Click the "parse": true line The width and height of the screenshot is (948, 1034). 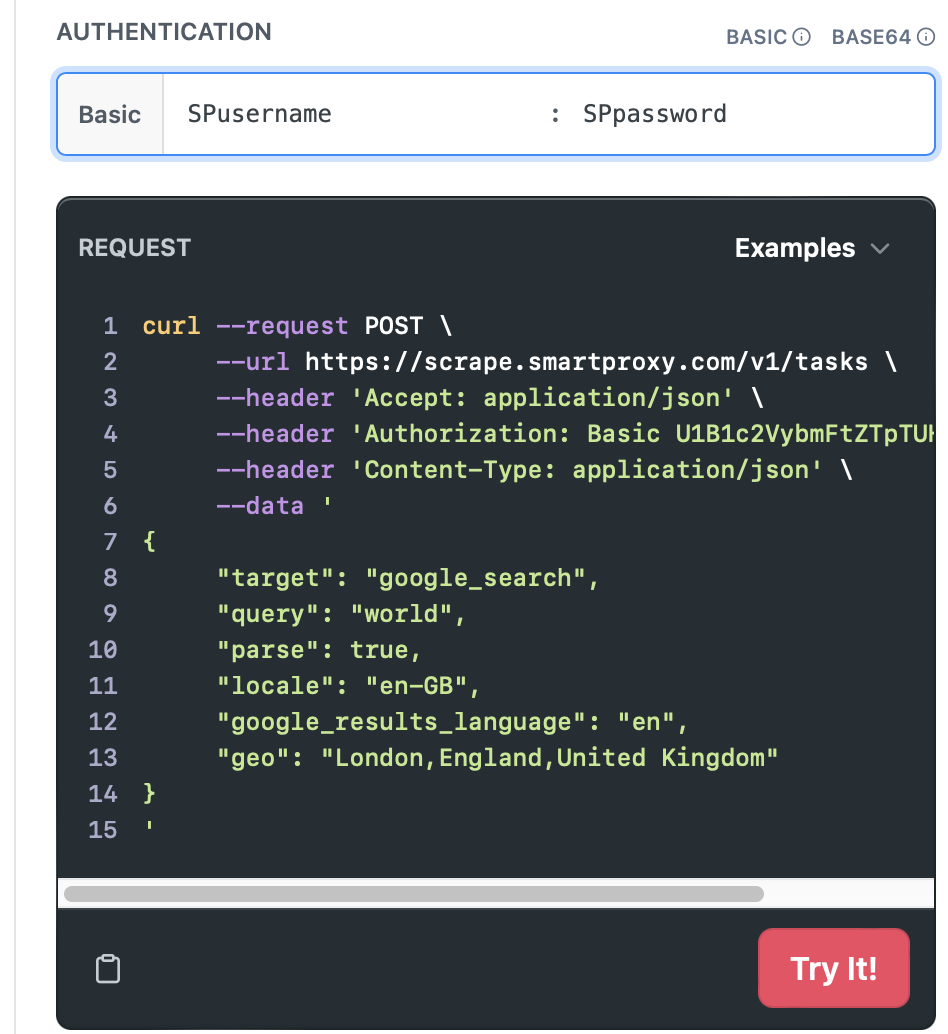click(319, 650)
